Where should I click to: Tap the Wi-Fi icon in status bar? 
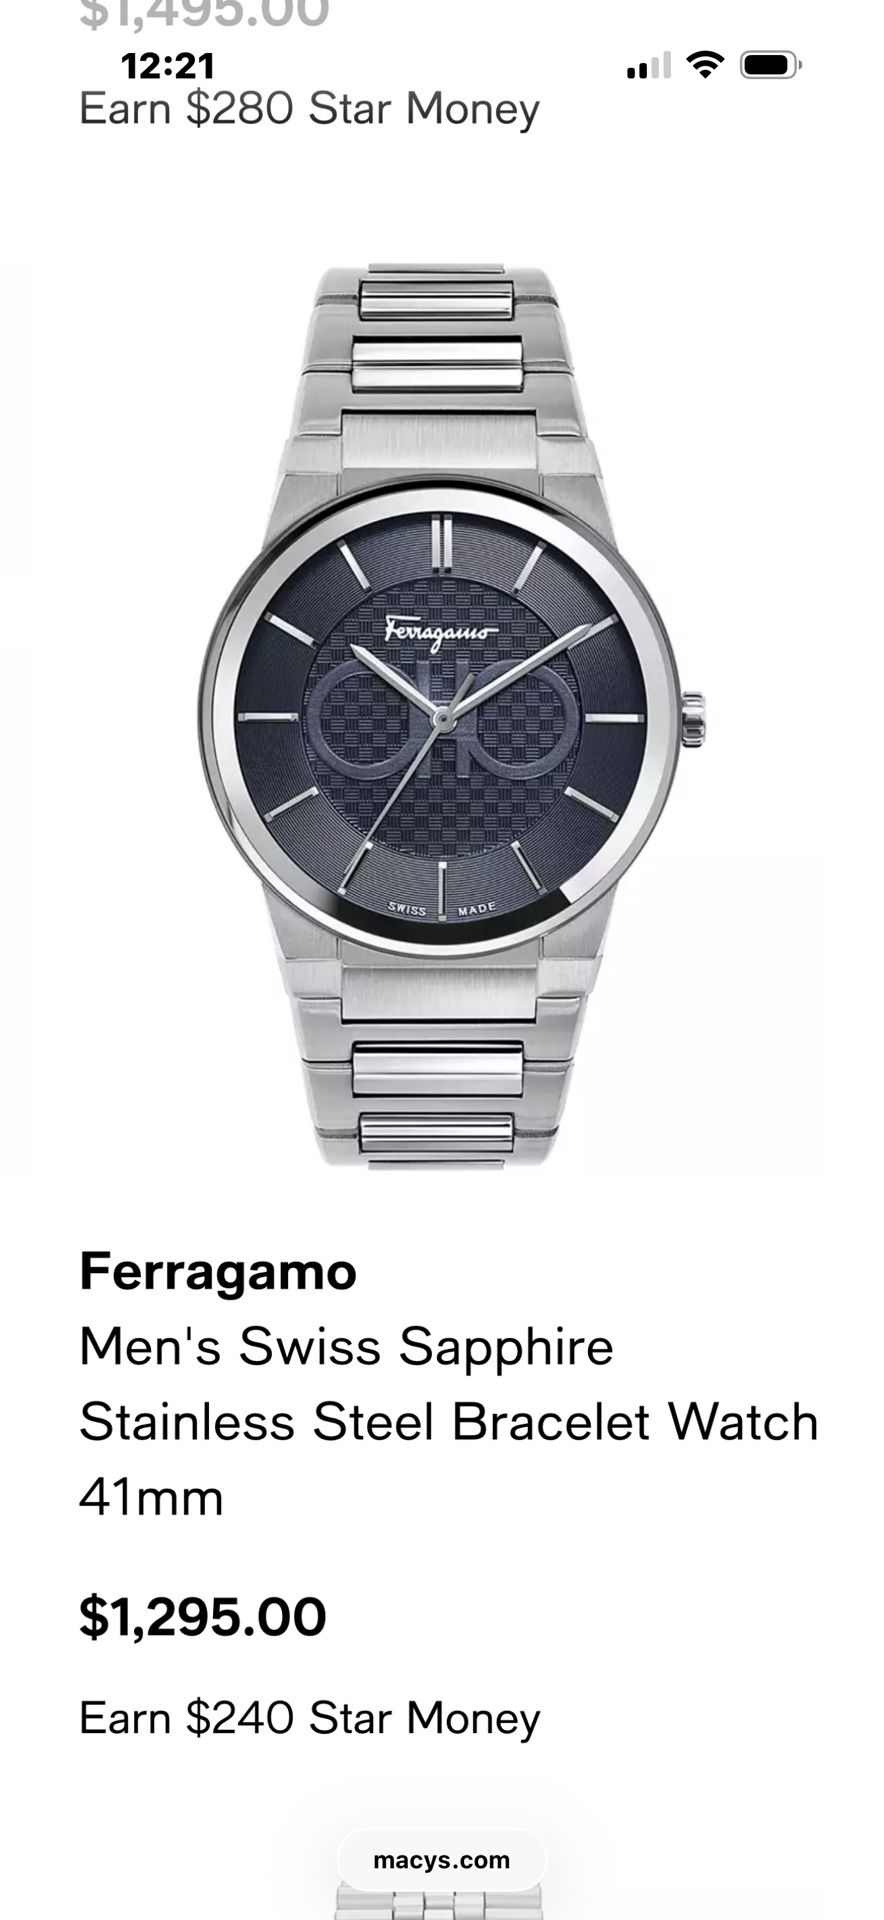[706, 66]
